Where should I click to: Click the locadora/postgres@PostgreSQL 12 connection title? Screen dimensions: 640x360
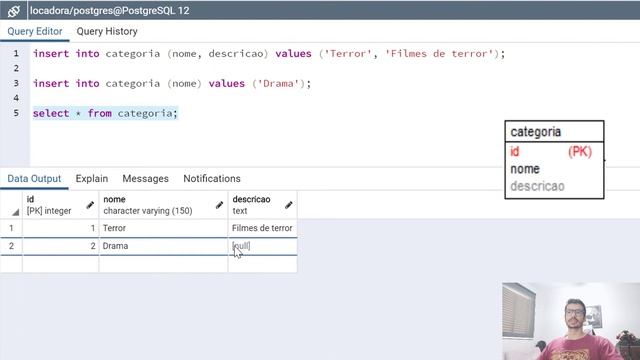tap(109, 11)
